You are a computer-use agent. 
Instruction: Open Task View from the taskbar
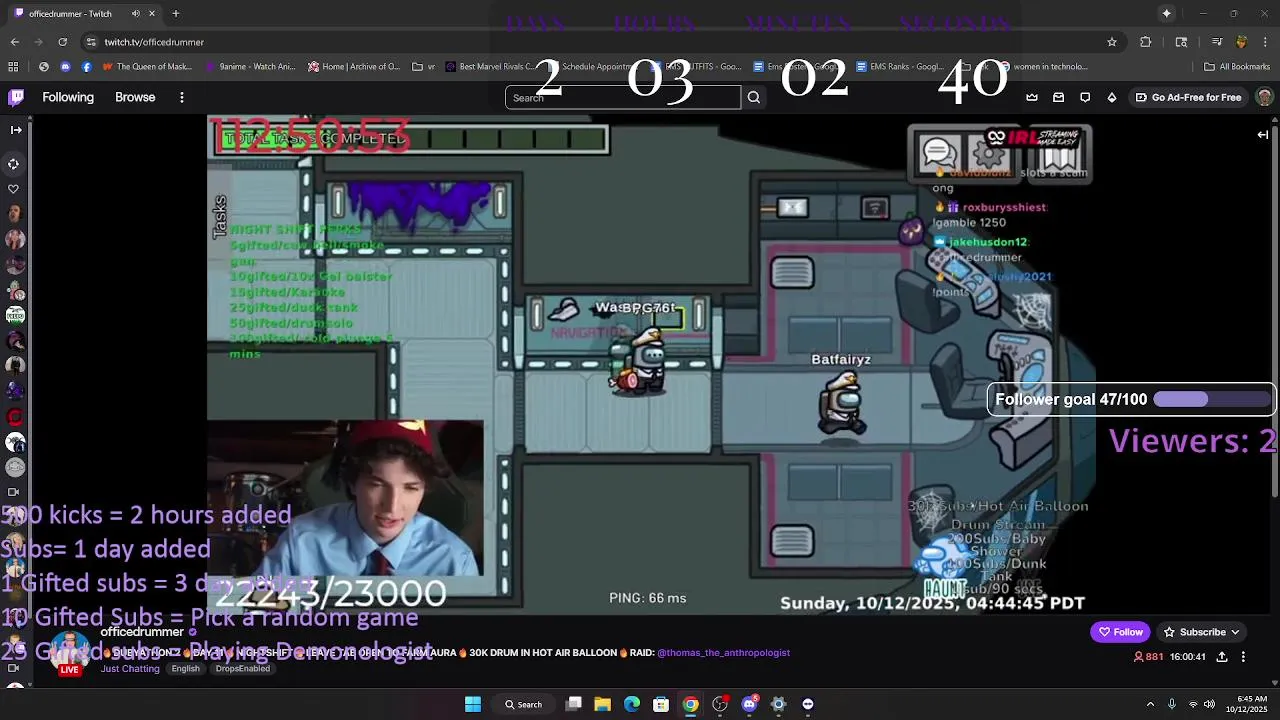pos(574,704)
